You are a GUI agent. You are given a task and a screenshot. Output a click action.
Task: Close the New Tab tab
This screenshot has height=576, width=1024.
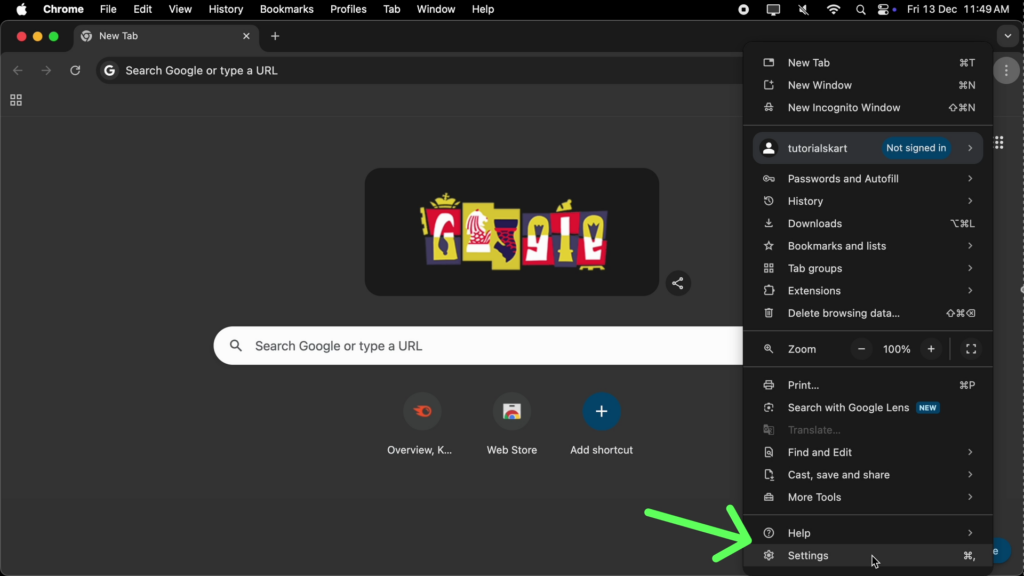246,36
